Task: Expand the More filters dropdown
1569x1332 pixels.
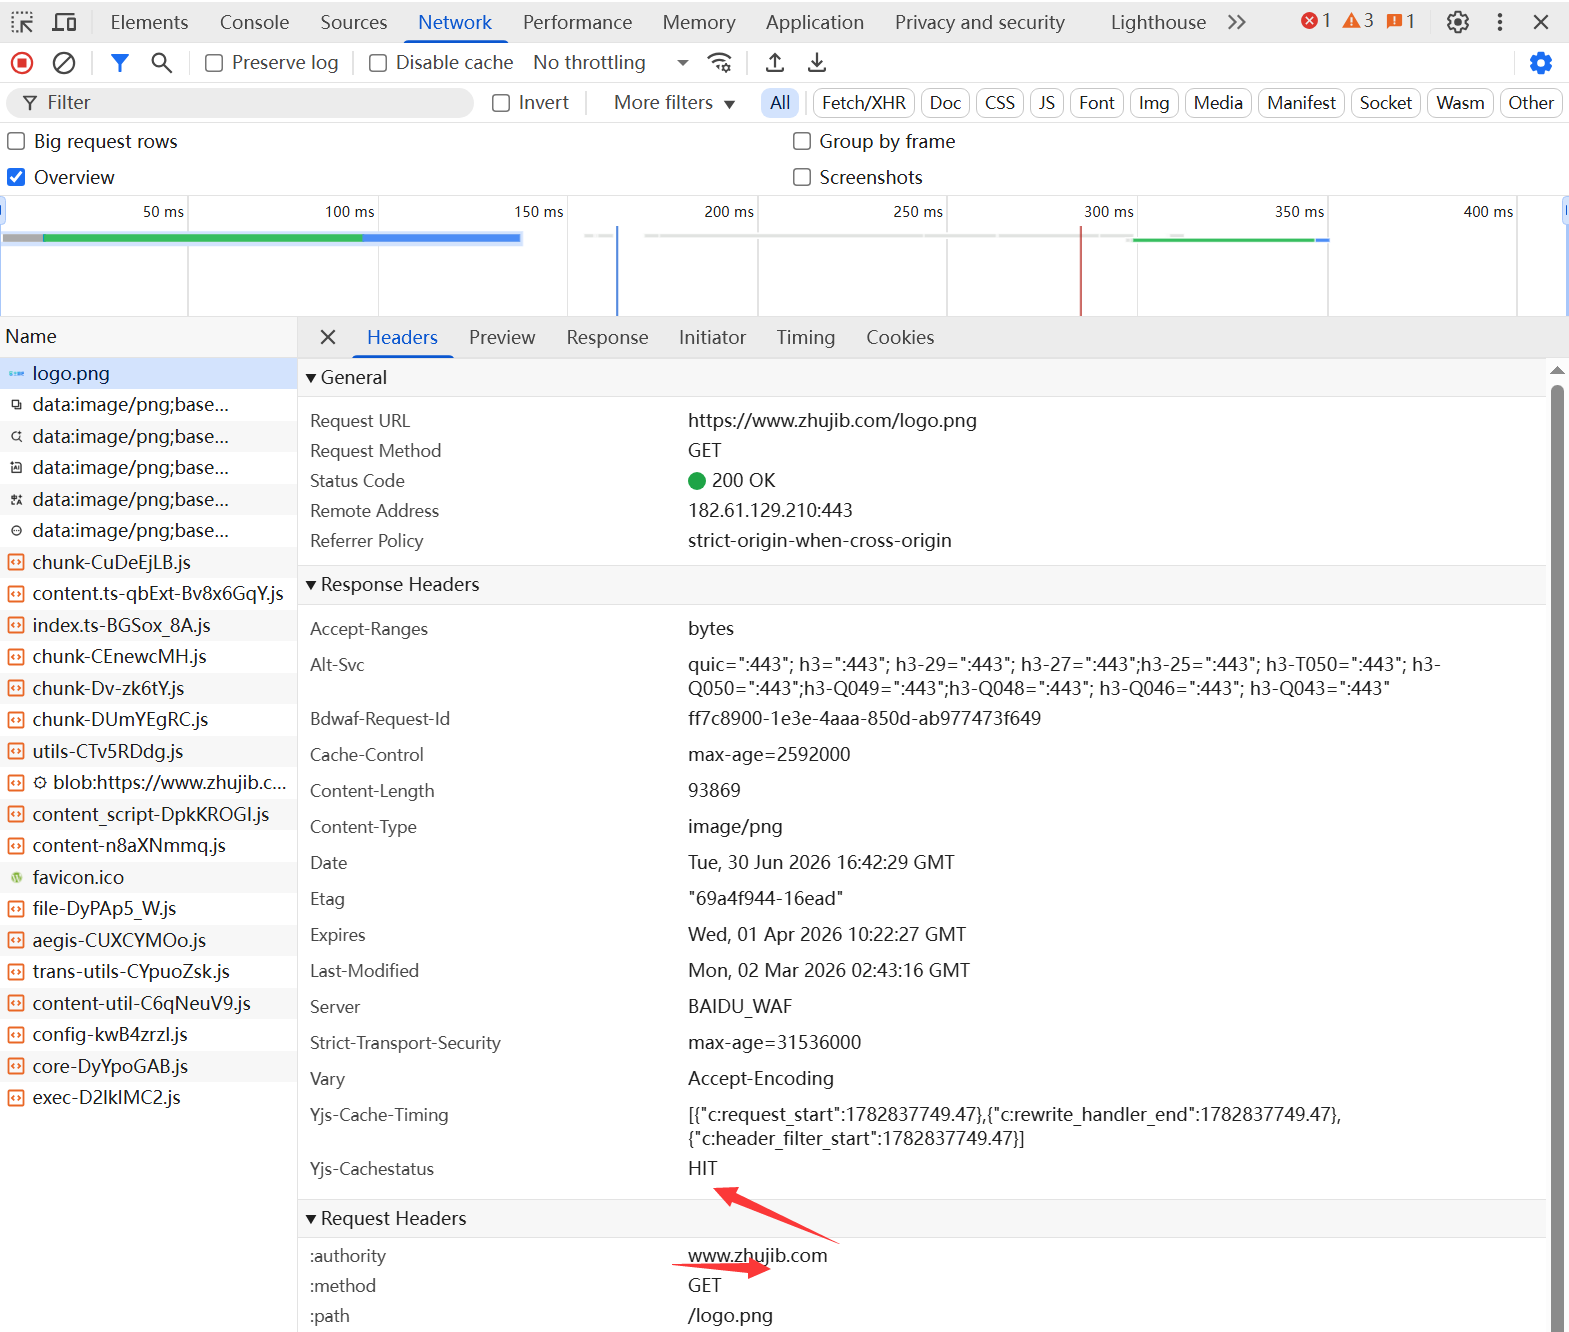Action: pos(675,103)
